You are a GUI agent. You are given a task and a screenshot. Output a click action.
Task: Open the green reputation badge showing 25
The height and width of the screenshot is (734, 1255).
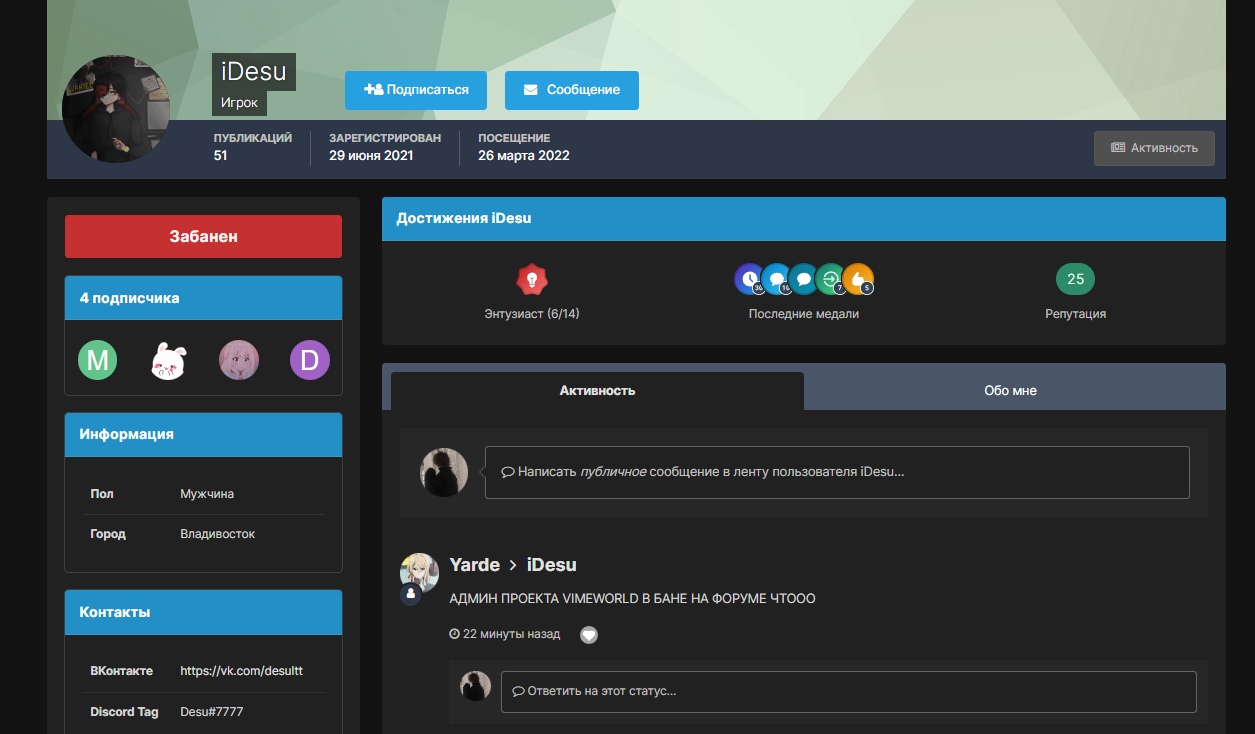(1075, 279)
